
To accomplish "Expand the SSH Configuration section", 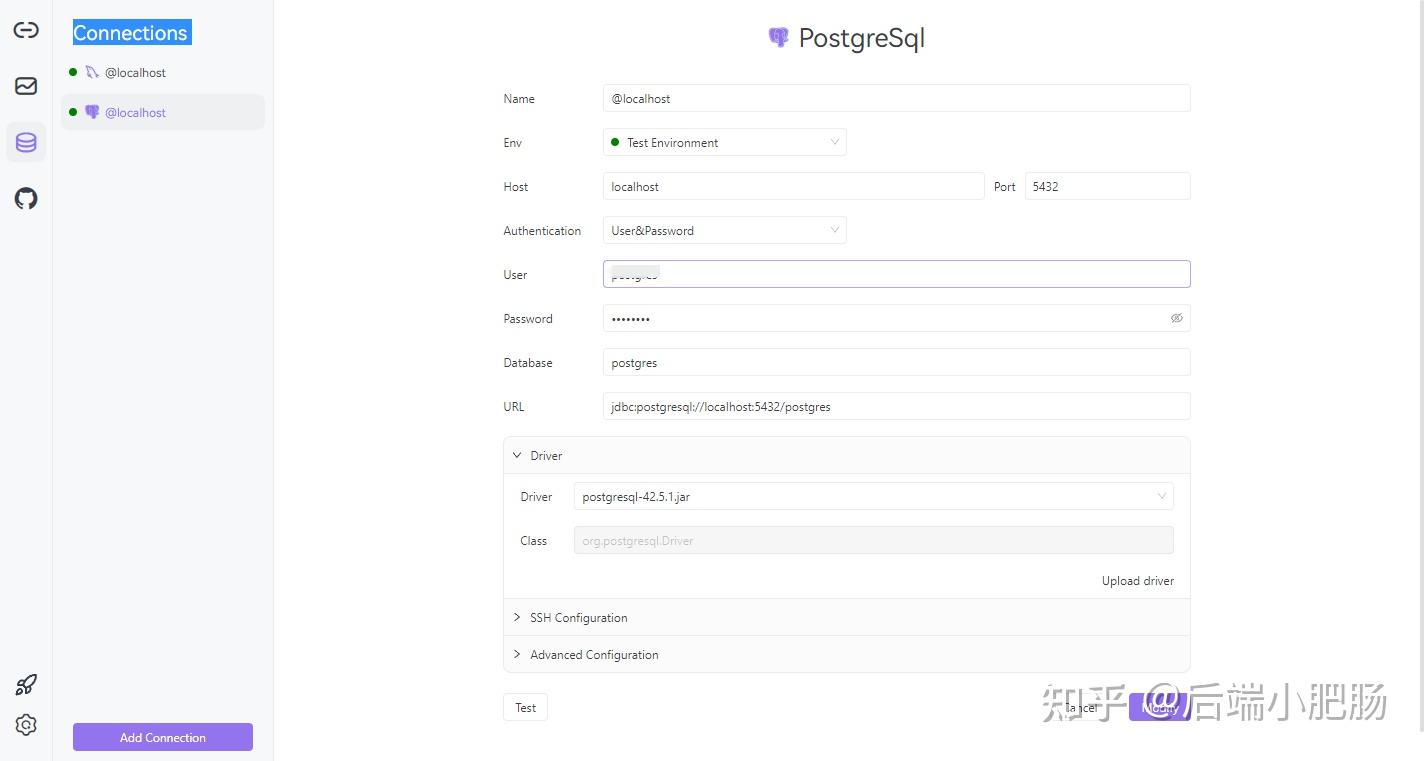I will [x=578, y=617].
